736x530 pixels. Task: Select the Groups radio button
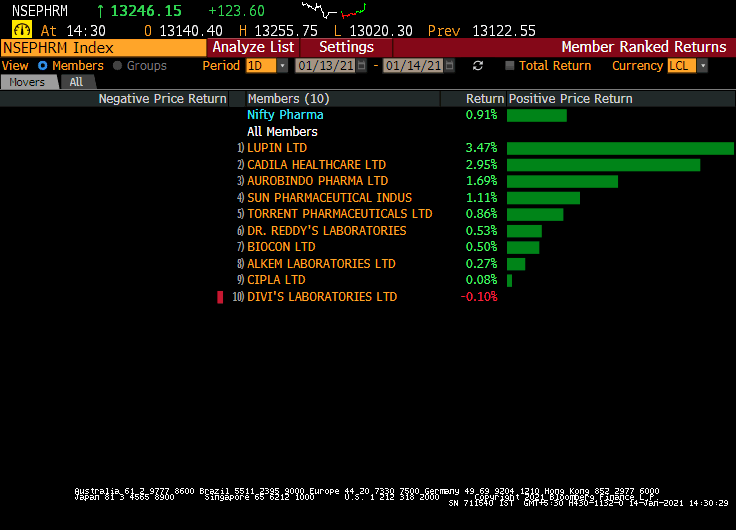118,66
